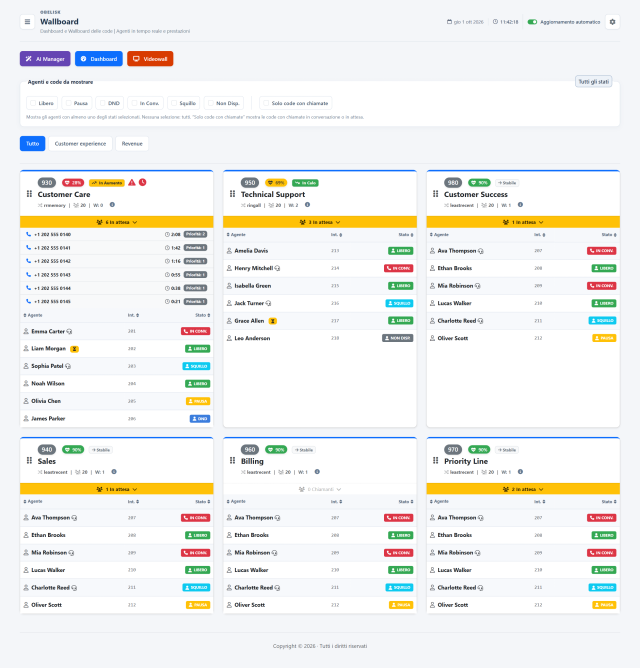
Task: Click the red clock alert on Customer Care
Action: 142,182
